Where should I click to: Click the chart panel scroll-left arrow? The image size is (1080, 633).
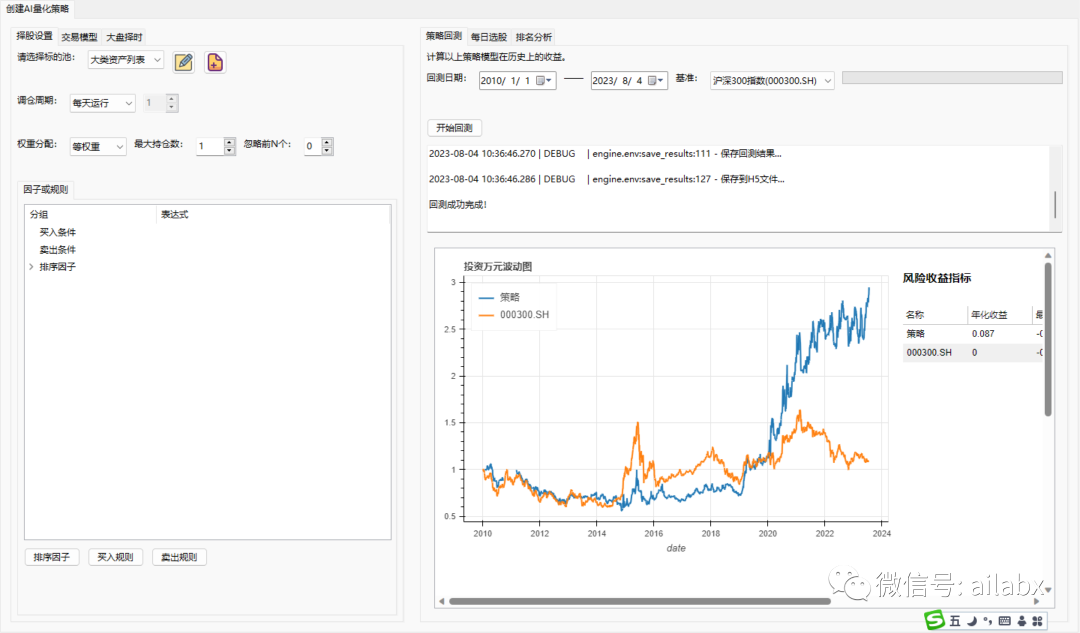click(x=442, y=601)
